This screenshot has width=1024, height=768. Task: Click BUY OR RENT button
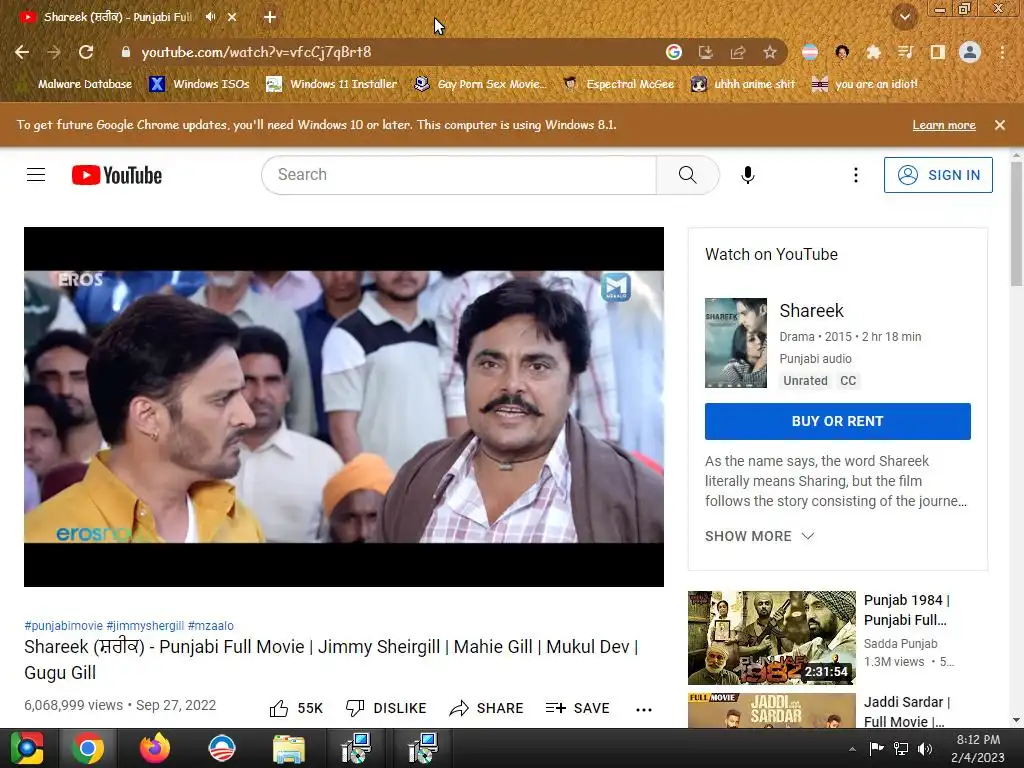click(837, 421)
